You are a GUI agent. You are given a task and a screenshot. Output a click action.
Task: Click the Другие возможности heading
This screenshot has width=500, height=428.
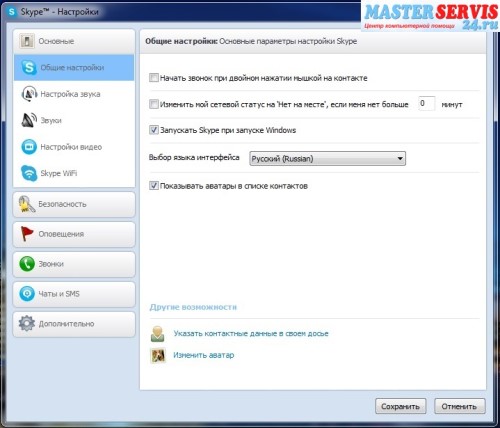pos(193,307)
